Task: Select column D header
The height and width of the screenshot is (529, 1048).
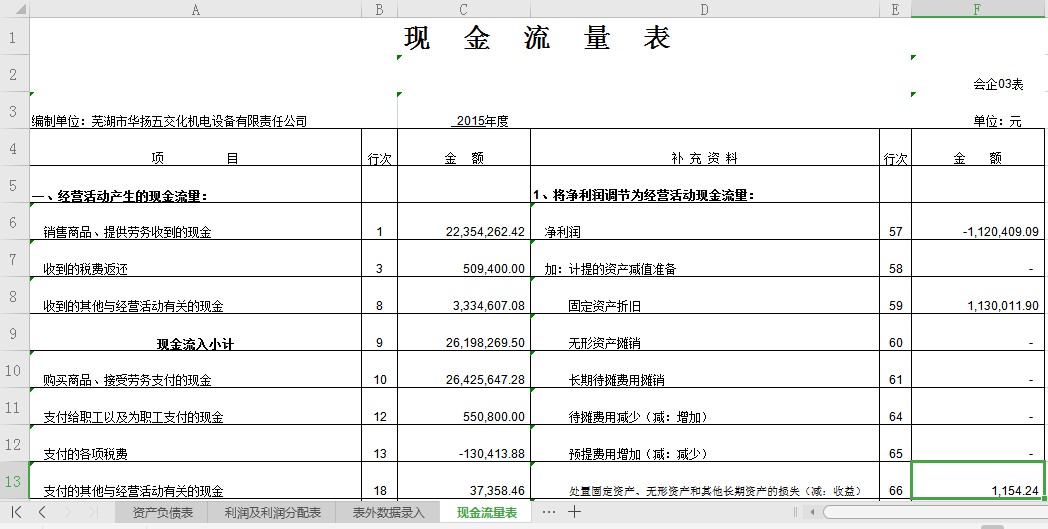Action: pyautogui.click(x=704, y=9)
